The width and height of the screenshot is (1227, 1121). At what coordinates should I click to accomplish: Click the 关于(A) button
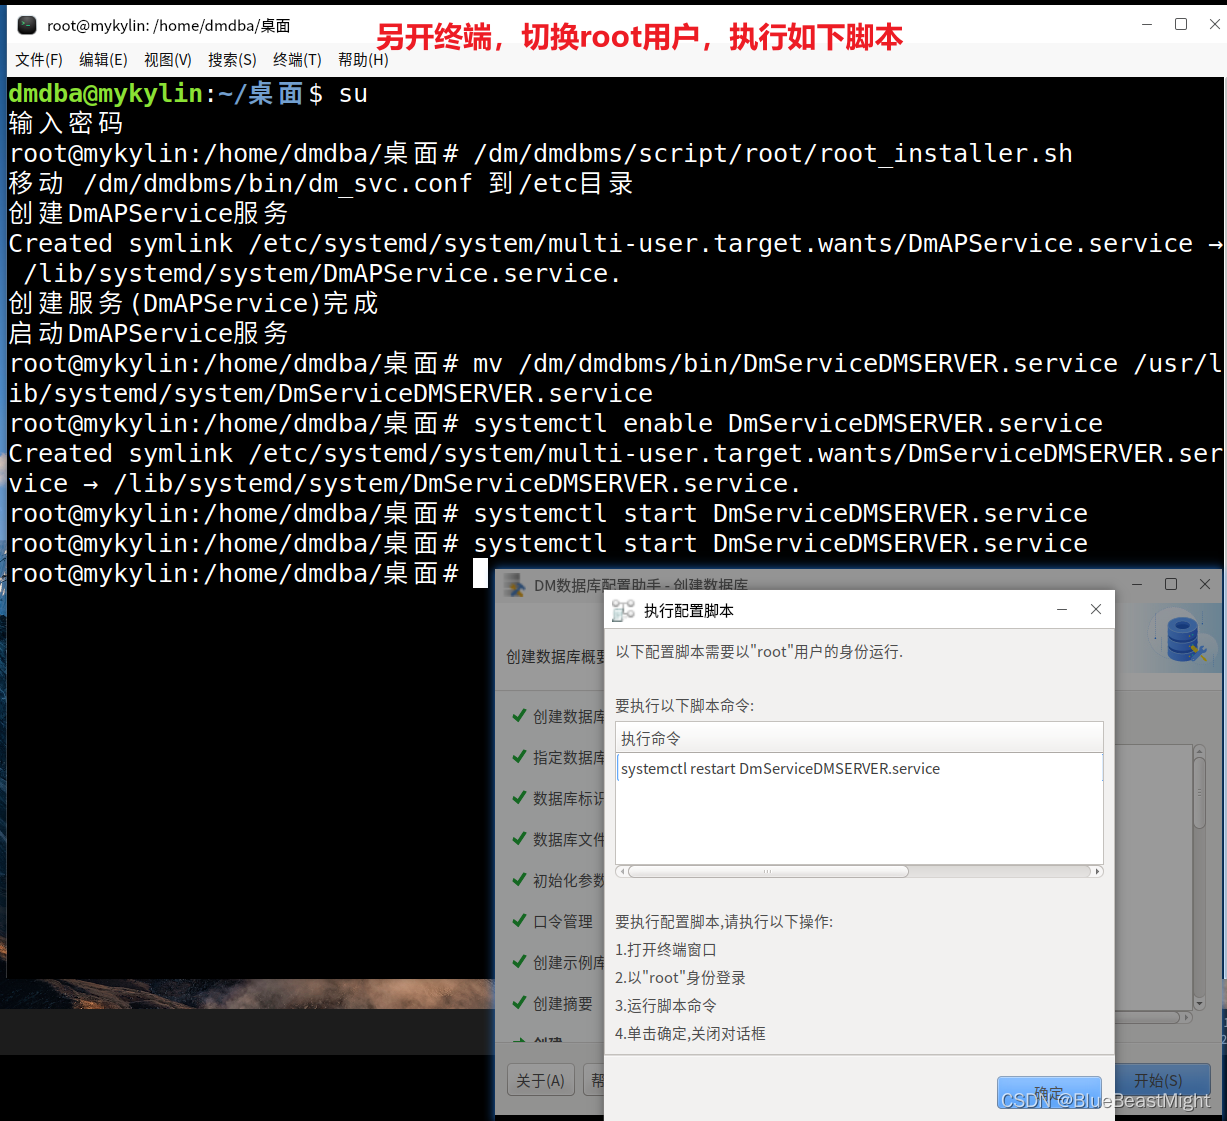click(540, 1080)
